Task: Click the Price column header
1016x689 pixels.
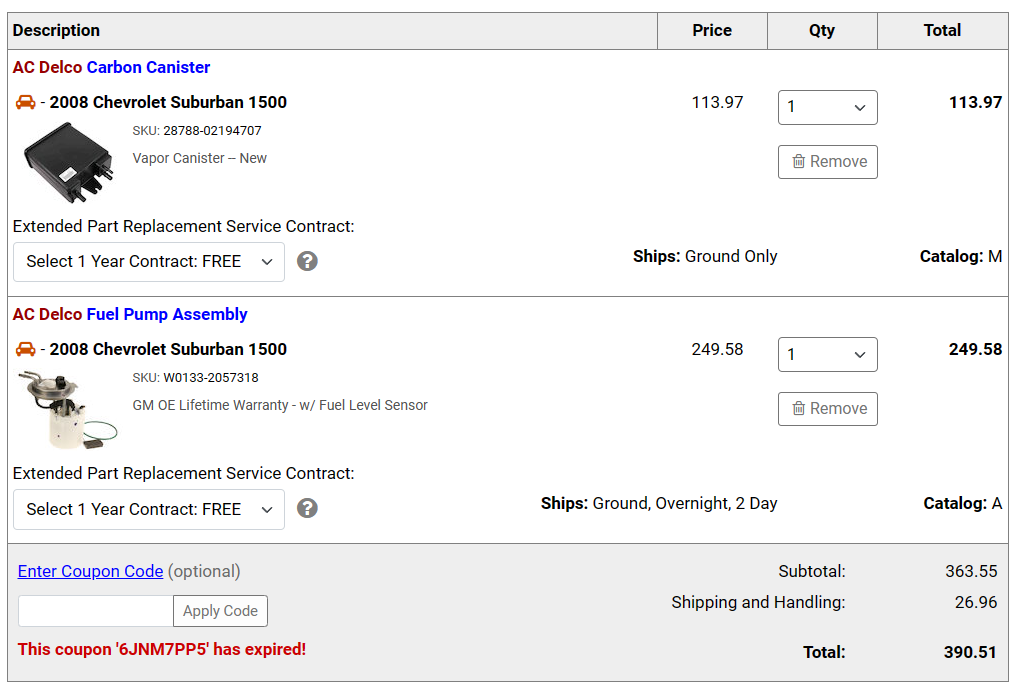Action: (712, 30)
